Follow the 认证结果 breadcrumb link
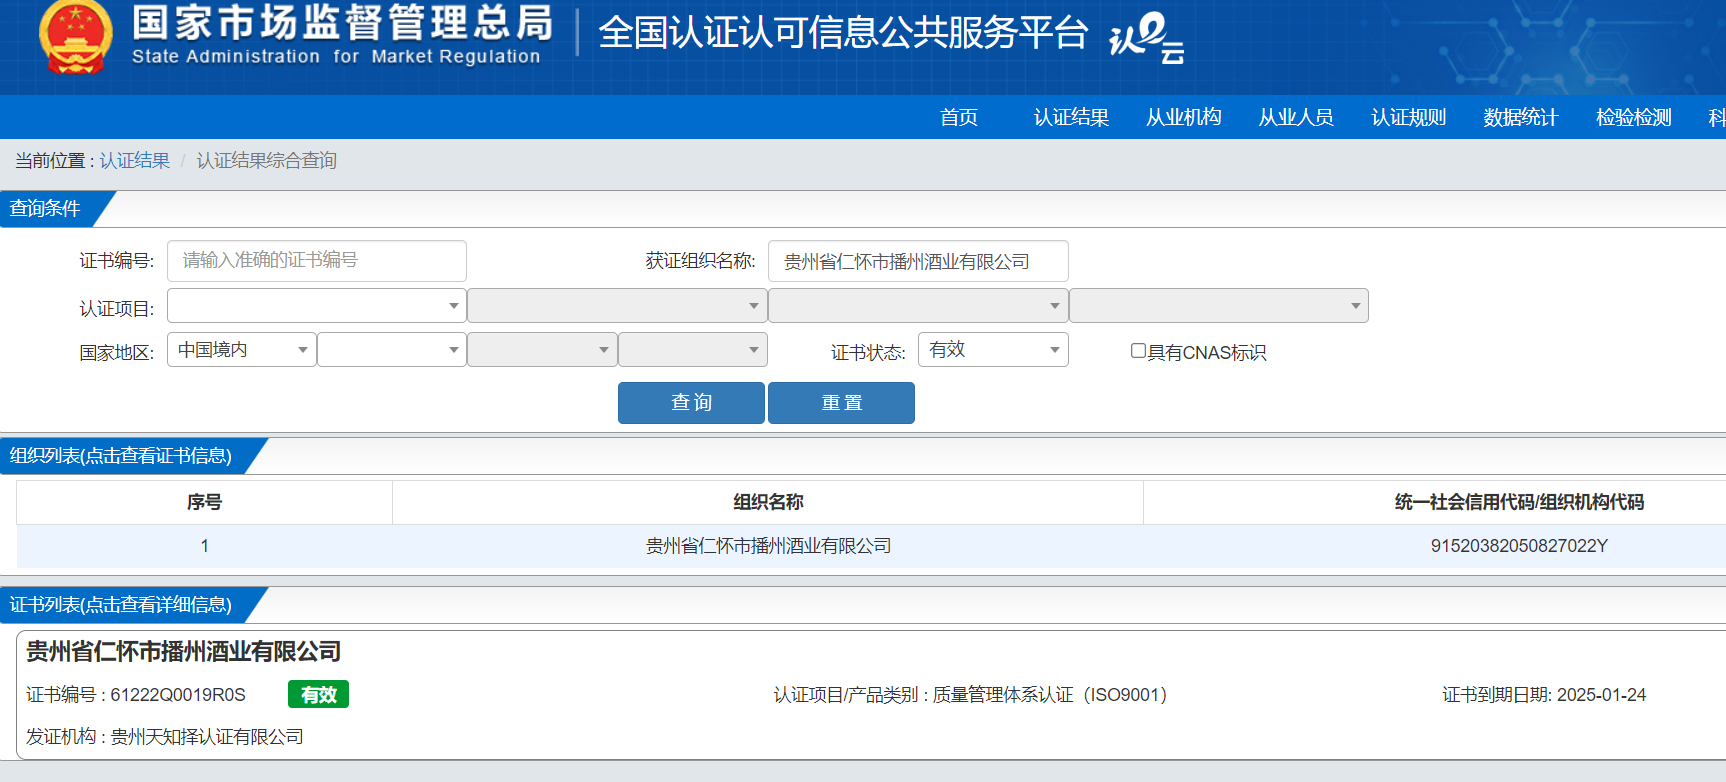This screenshot has width=1726, height=782. coord(135,160)
